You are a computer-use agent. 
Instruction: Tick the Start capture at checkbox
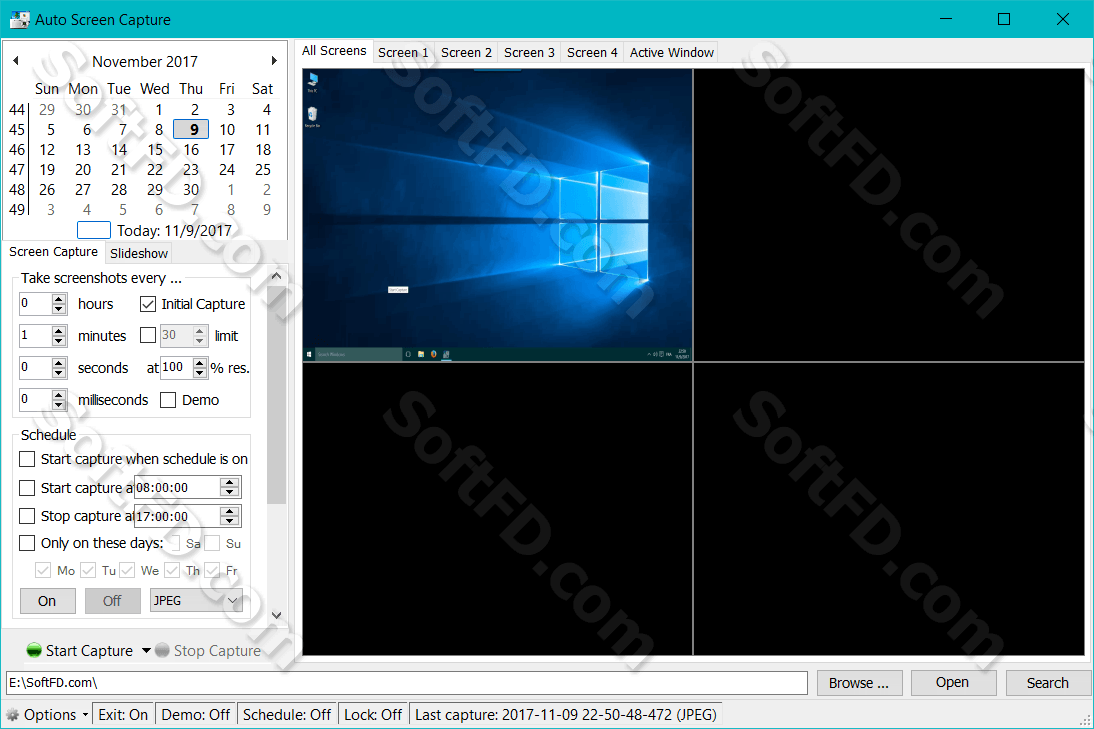tap(27, 488)
